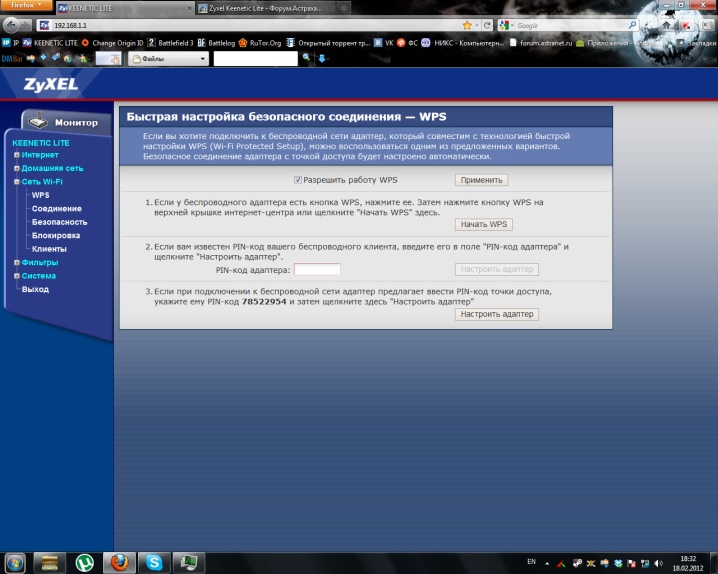Viewport: 718px width, 574px height.
Task: Open the Файлы dropdown in the DMBar
Action: point(168,59)
